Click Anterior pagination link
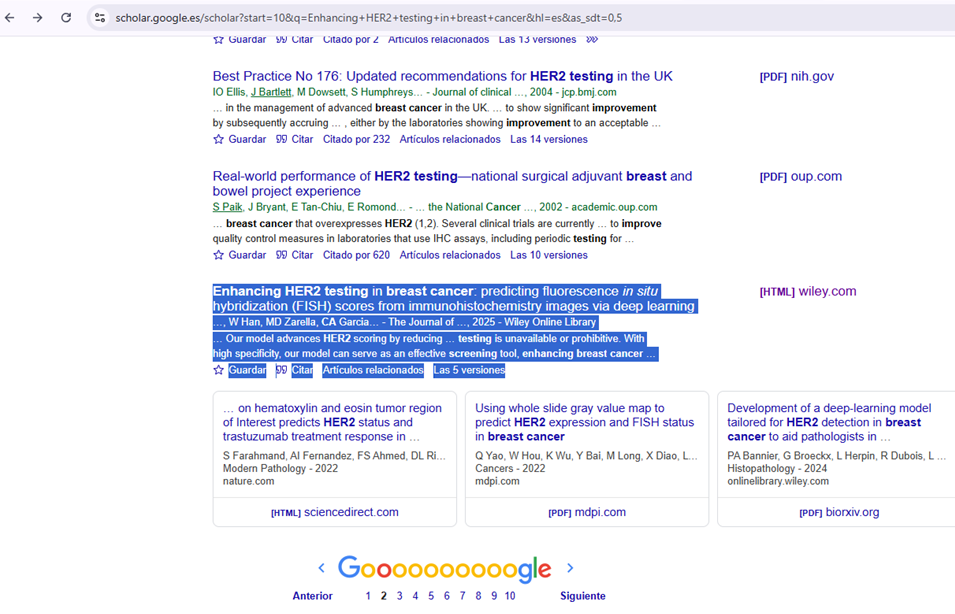The width and height of the screenshot is (955, 614). coord(312,596)
